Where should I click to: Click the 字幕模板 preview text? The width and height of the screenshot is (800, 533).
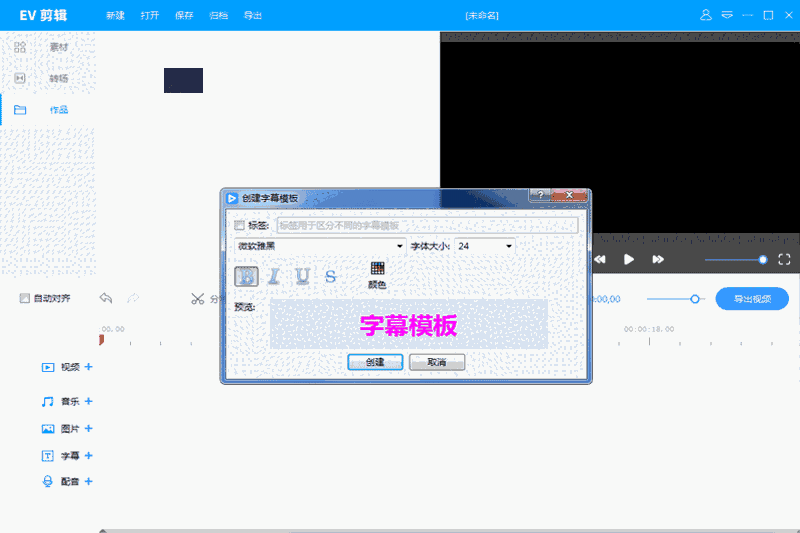tap(408, 325)
